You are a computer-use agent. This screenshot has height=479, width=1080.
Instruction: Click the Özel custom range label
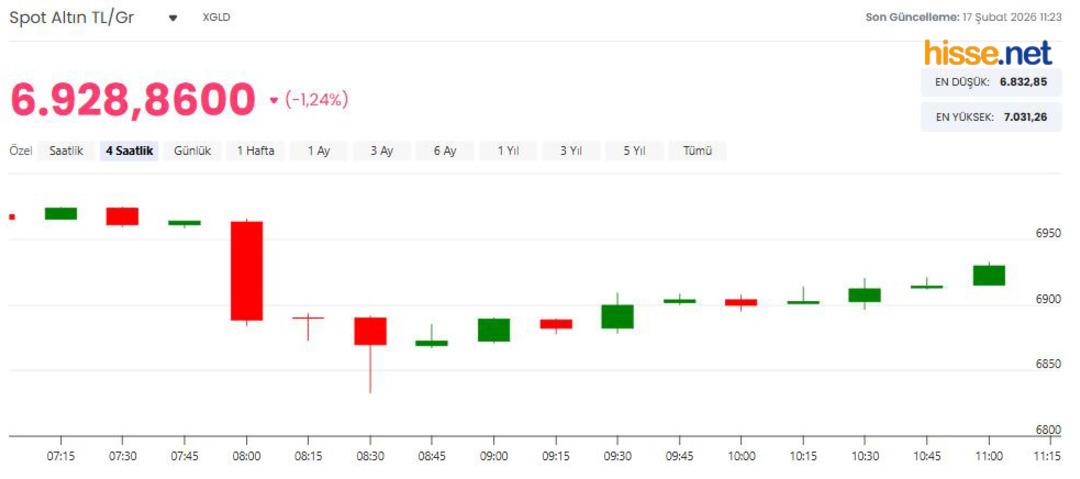[21, 151]
